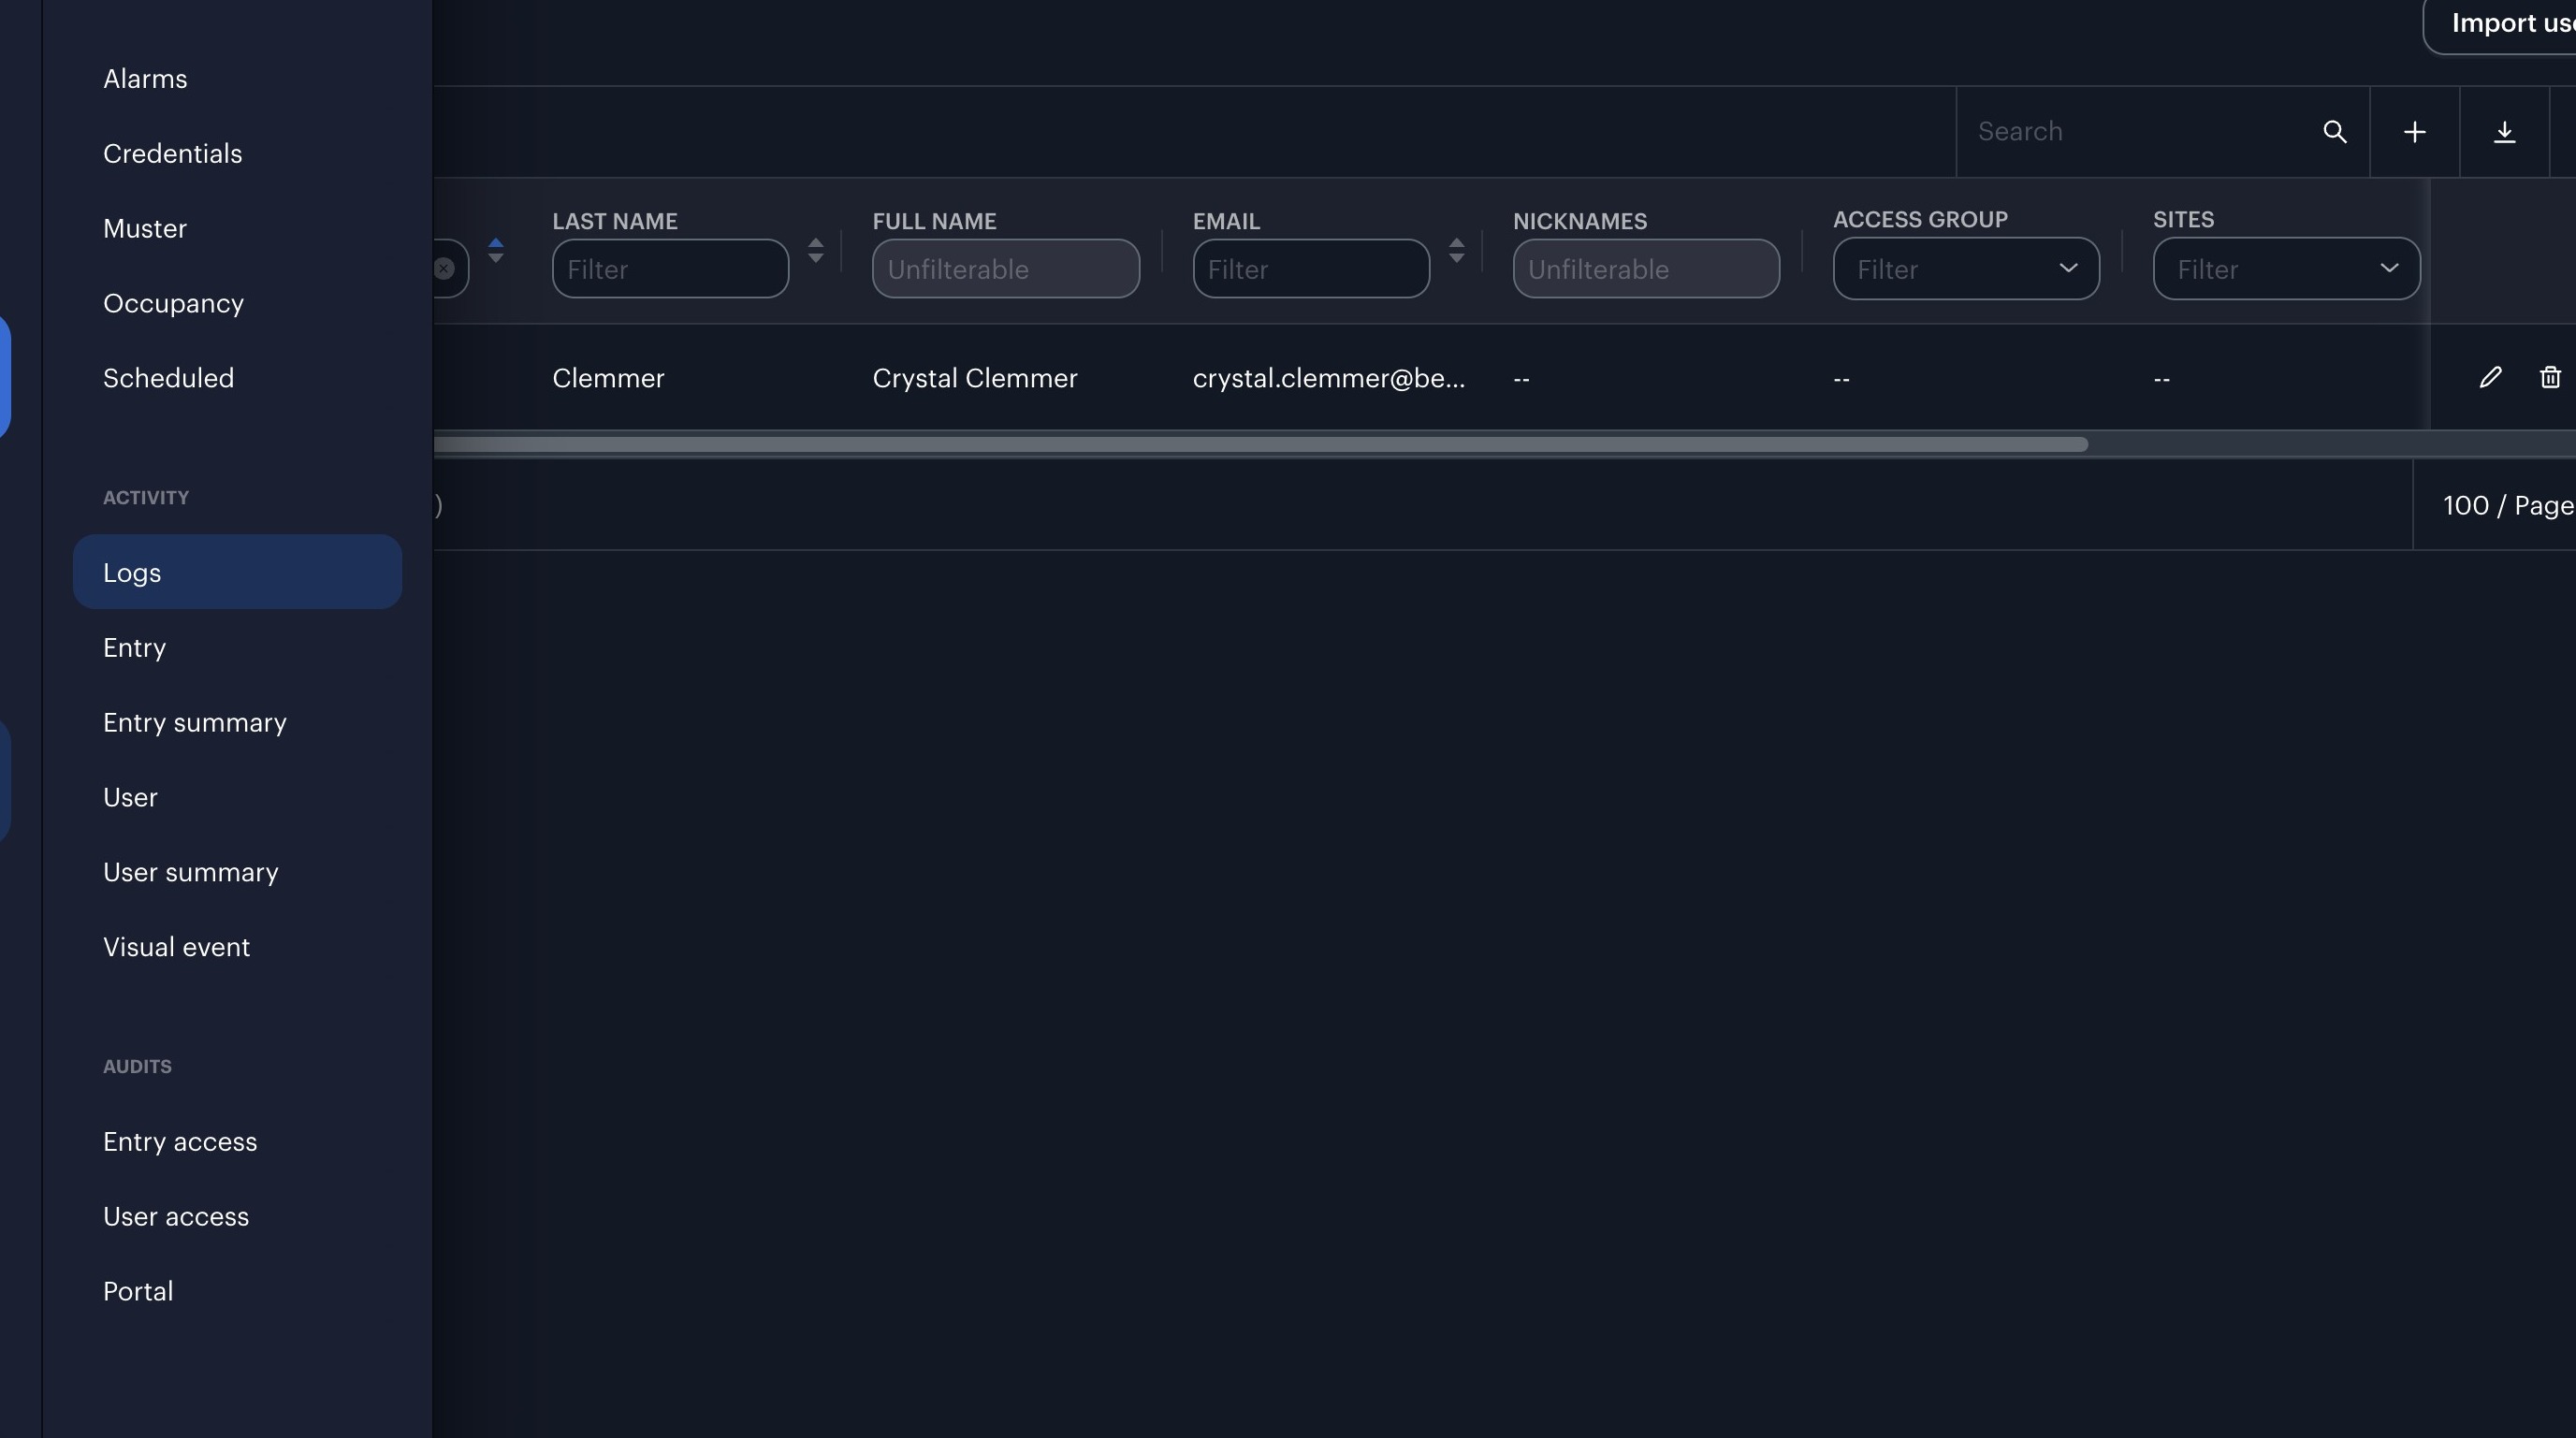The width and height of the screenshot is (2576, 1438).
Task: Toggle sort arrows beside the cleared filter
Action: 496,250
